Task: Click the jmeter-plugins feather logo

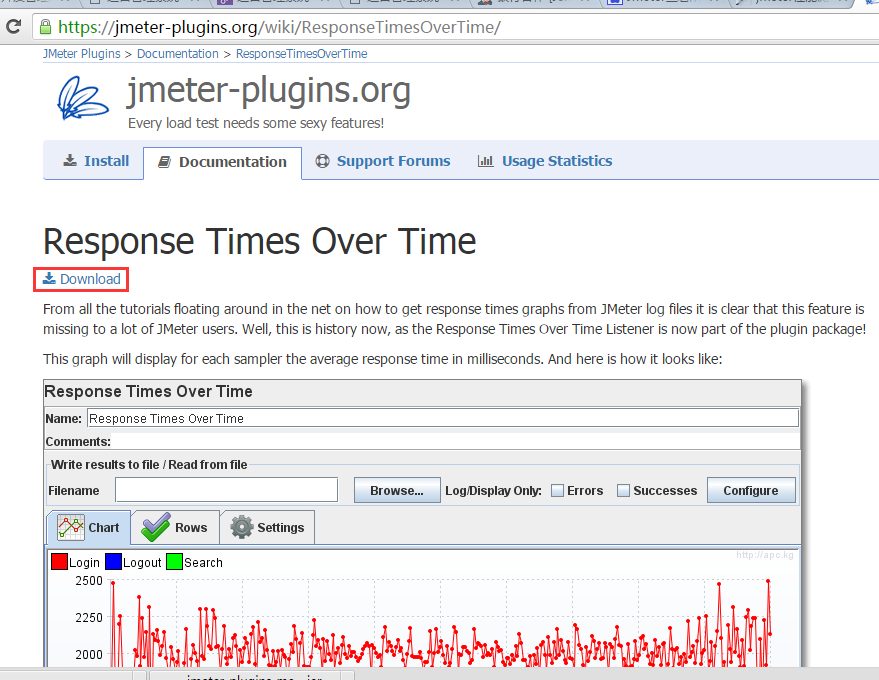Action: pos(82,98)
